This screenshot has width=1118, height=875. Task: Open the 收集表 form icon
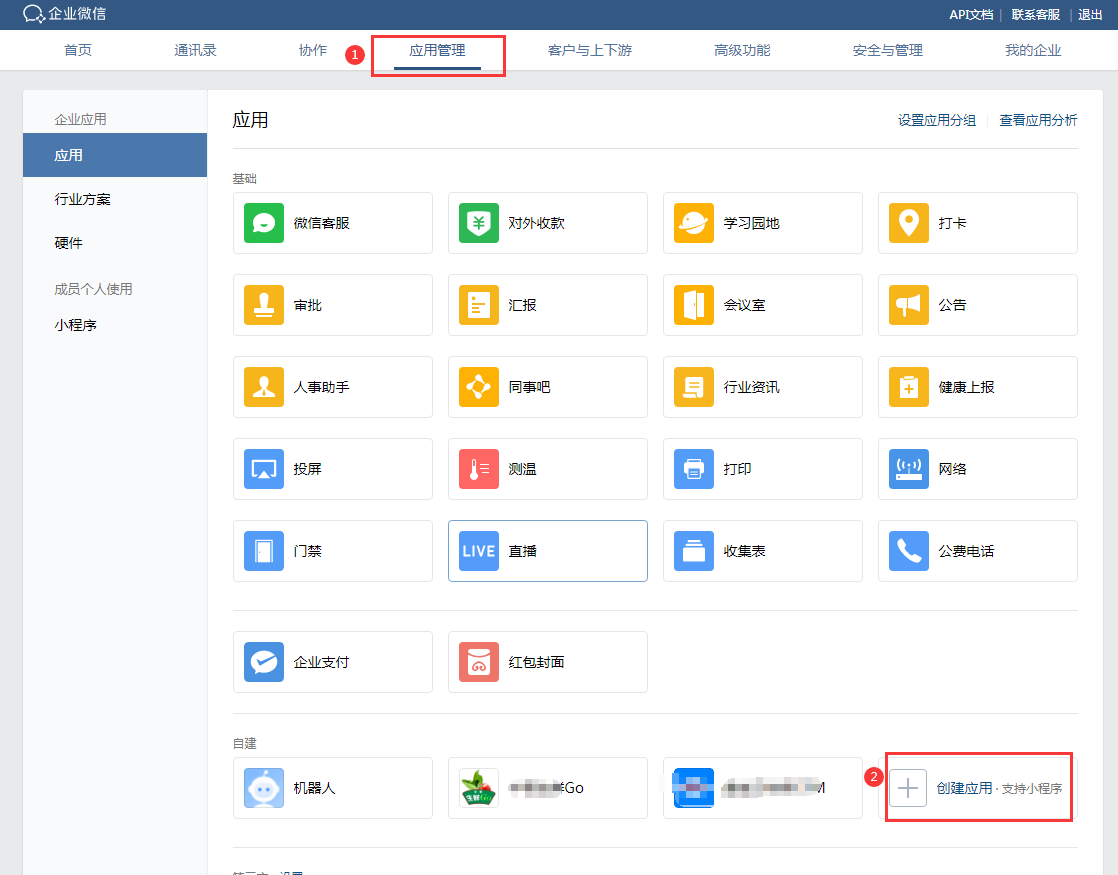694,551
